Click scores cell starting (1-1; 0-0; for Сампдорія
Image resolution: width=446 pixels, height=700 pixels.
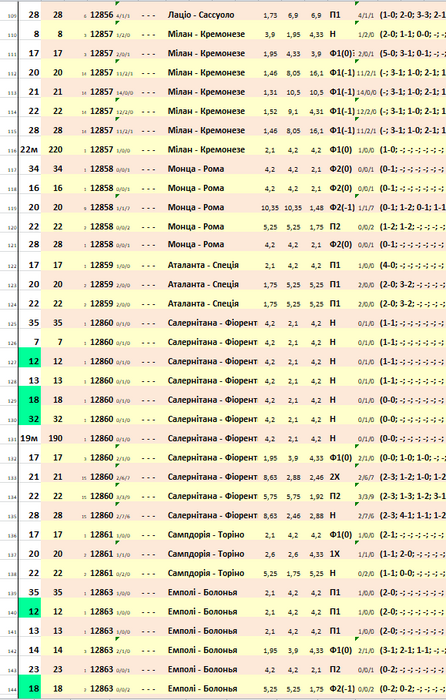pyautogui.click(x=412, y=573)
